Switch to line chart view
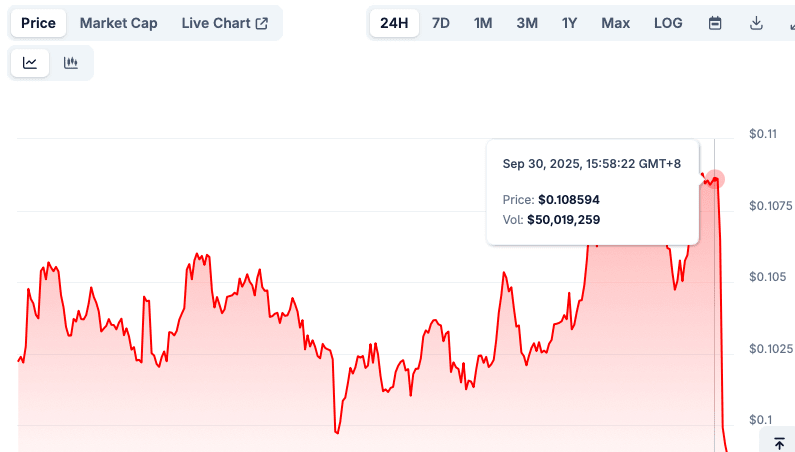Screen dimensions: 795x452 pos(30,63)
